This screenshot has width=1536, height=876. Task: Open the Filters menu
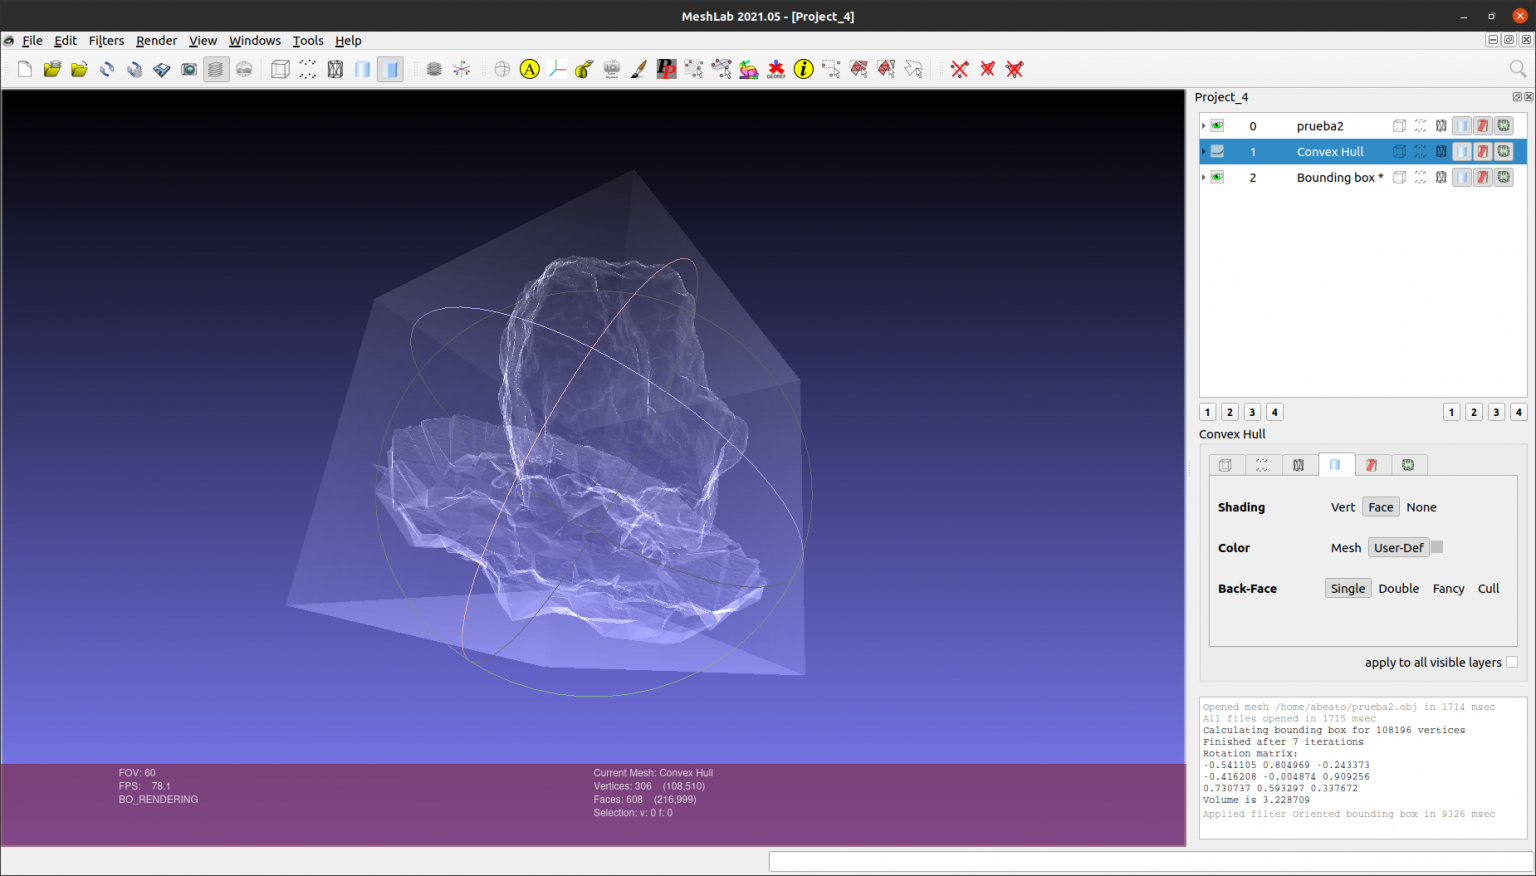pos(106,41)
